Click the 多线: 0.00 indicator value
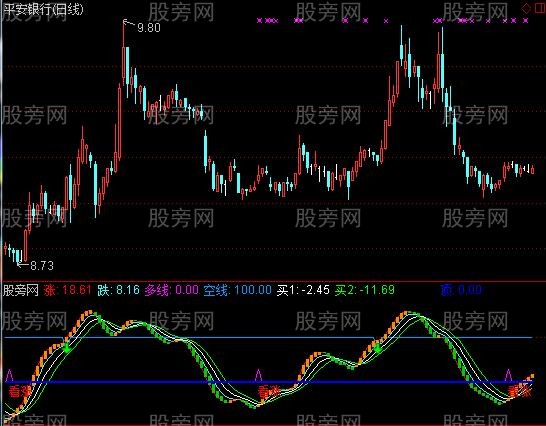This screenshot has height=426, width=546. pos(171,290)
